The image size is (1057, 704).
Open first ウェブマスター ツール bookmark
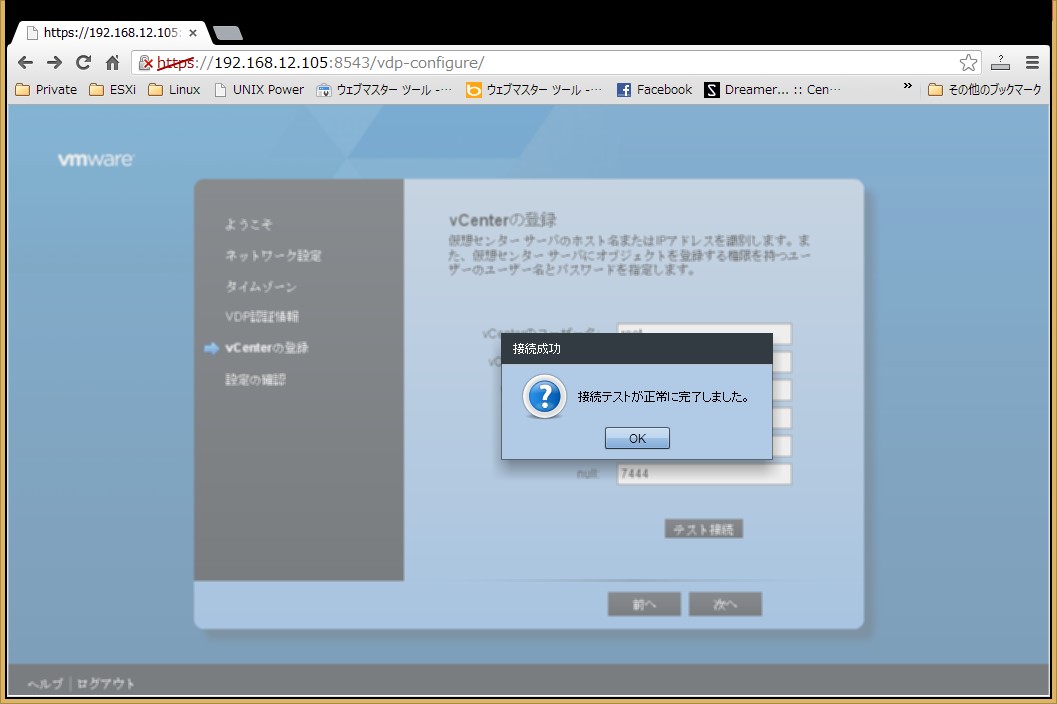coord(384,90)
